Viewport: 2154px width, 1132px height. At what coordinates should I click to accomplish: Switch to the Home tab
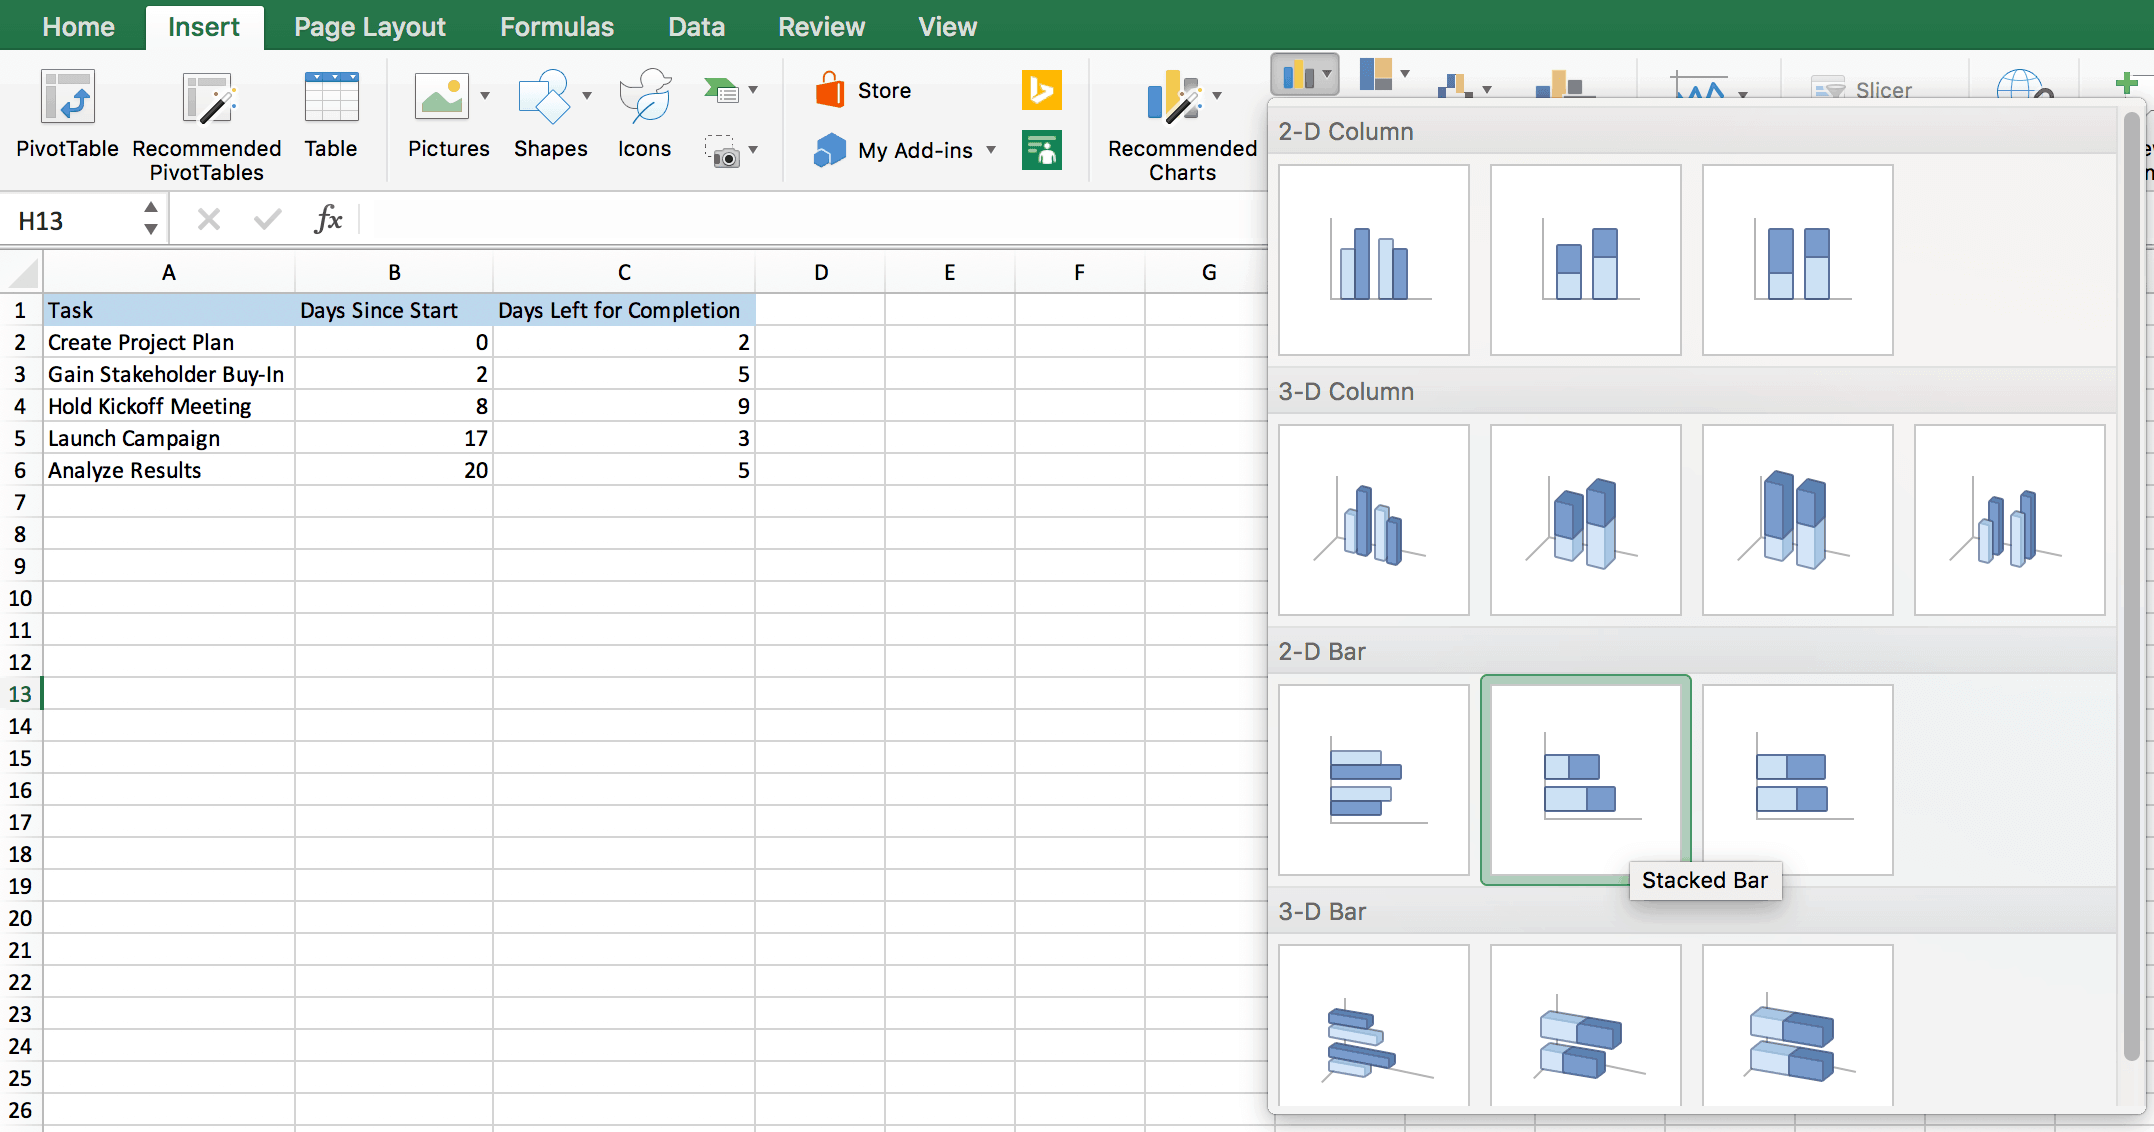(x=77, y=24)
